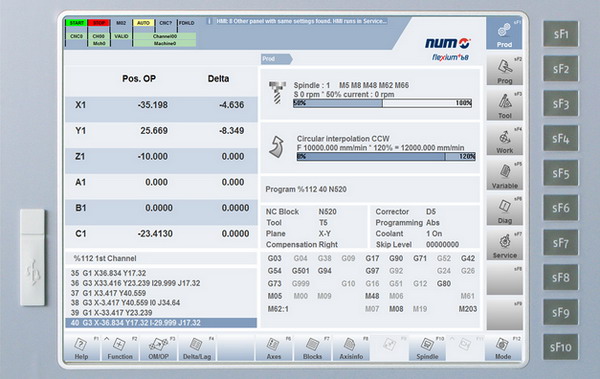The height and width of the screenshot is (379, 600).
Task: Click the C1 axis position -23.4130
Action: coord(155,234)
